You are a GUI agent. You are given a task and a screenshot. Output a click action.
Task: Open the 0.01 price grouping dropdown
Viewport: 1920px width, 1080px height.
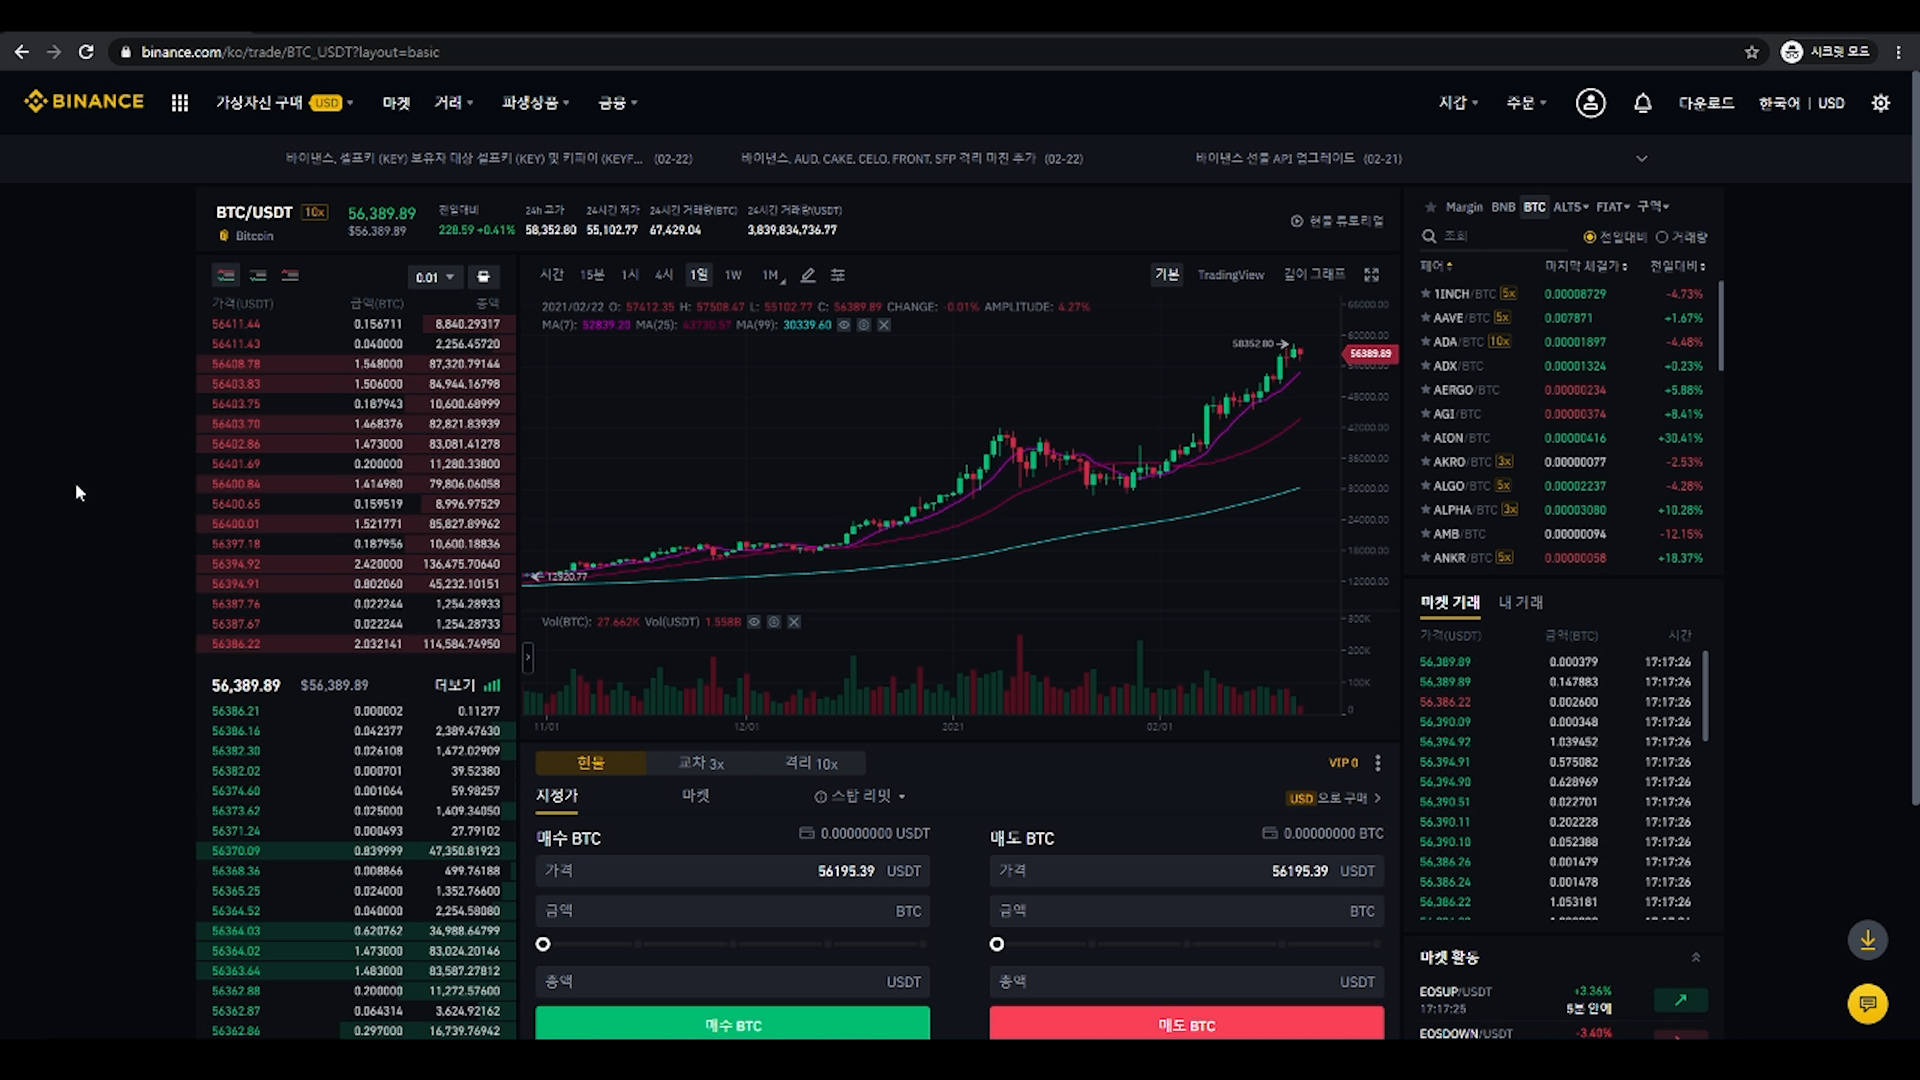(x=435, y=277)
